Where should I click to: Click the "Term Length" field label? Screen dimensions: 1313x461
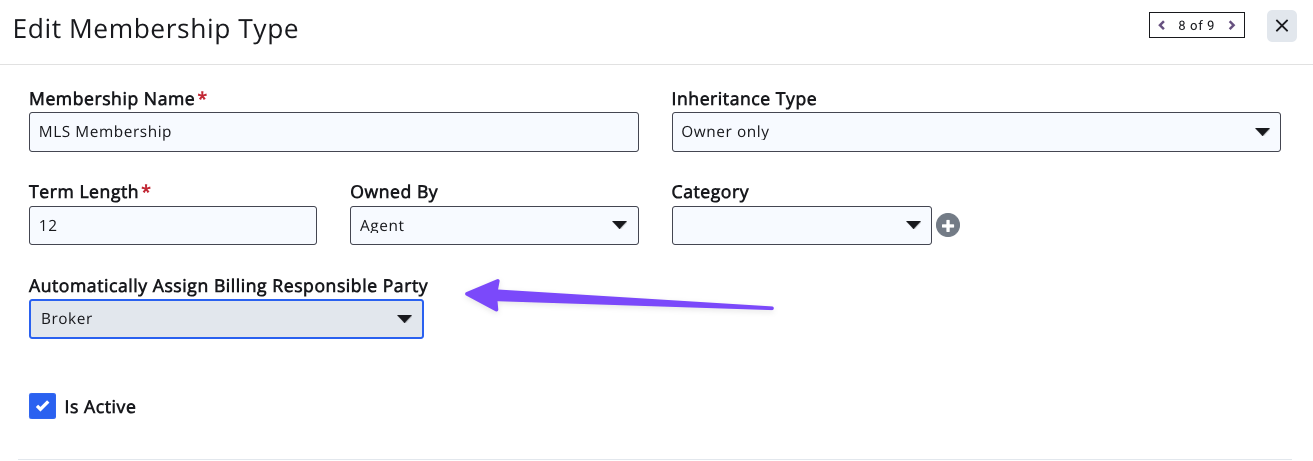tap(84, 192)
